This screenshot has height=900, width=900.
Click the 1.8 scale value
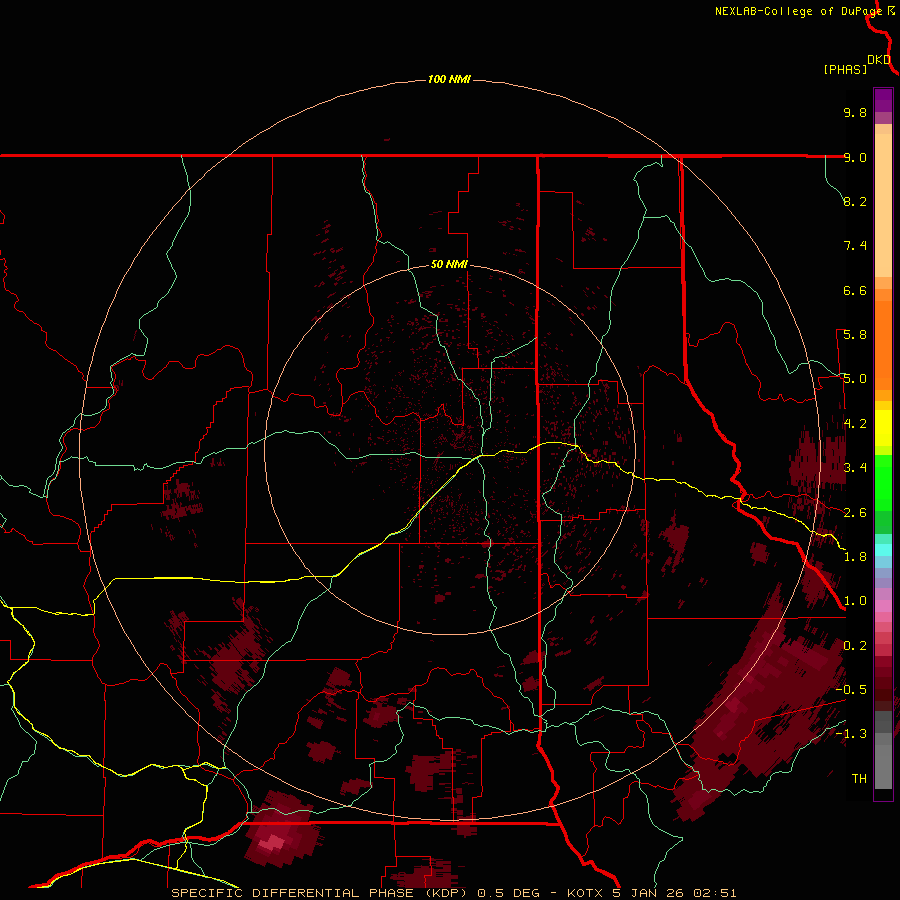tap(855, 557)
